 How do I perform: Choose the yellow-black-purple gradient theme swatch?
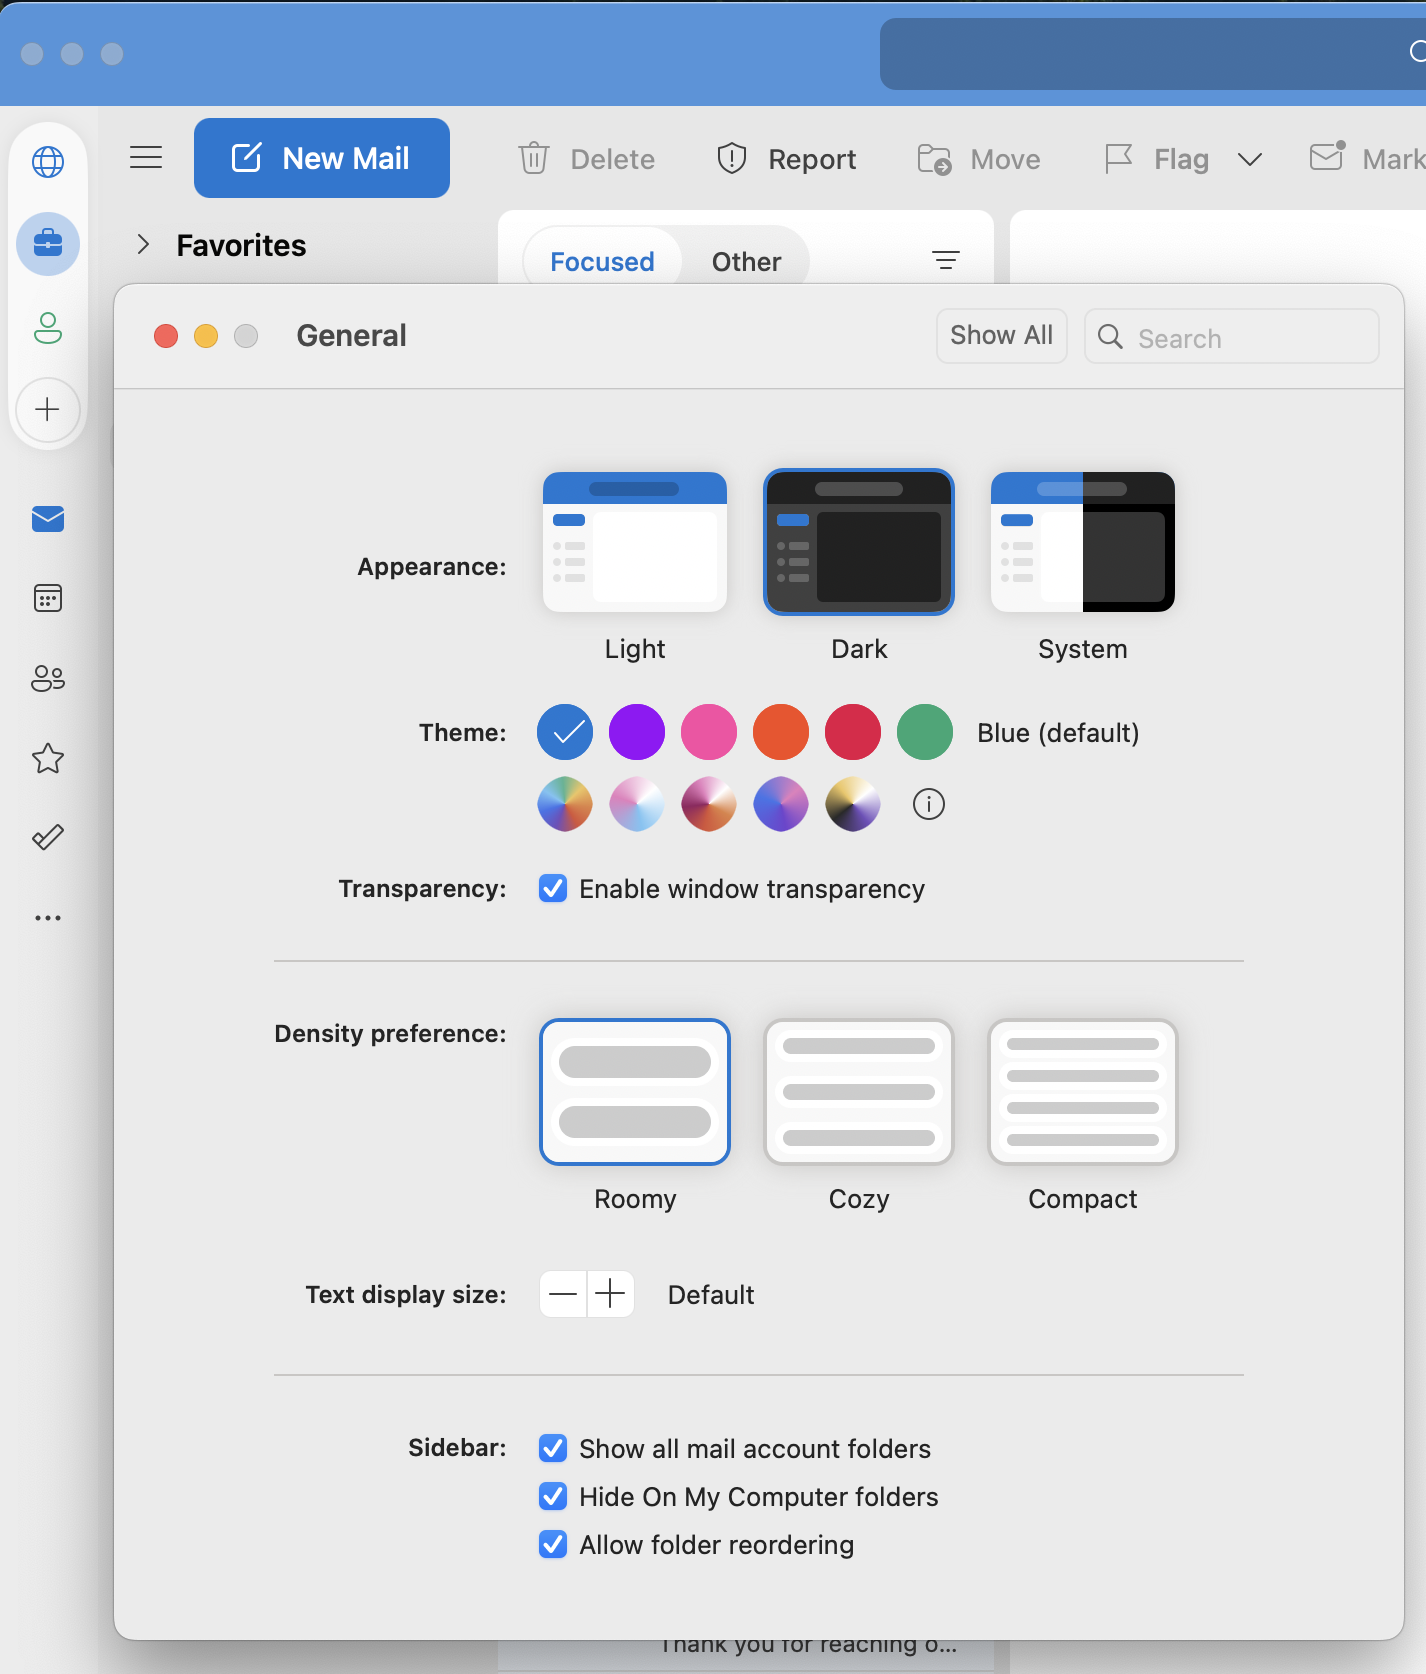853,804
